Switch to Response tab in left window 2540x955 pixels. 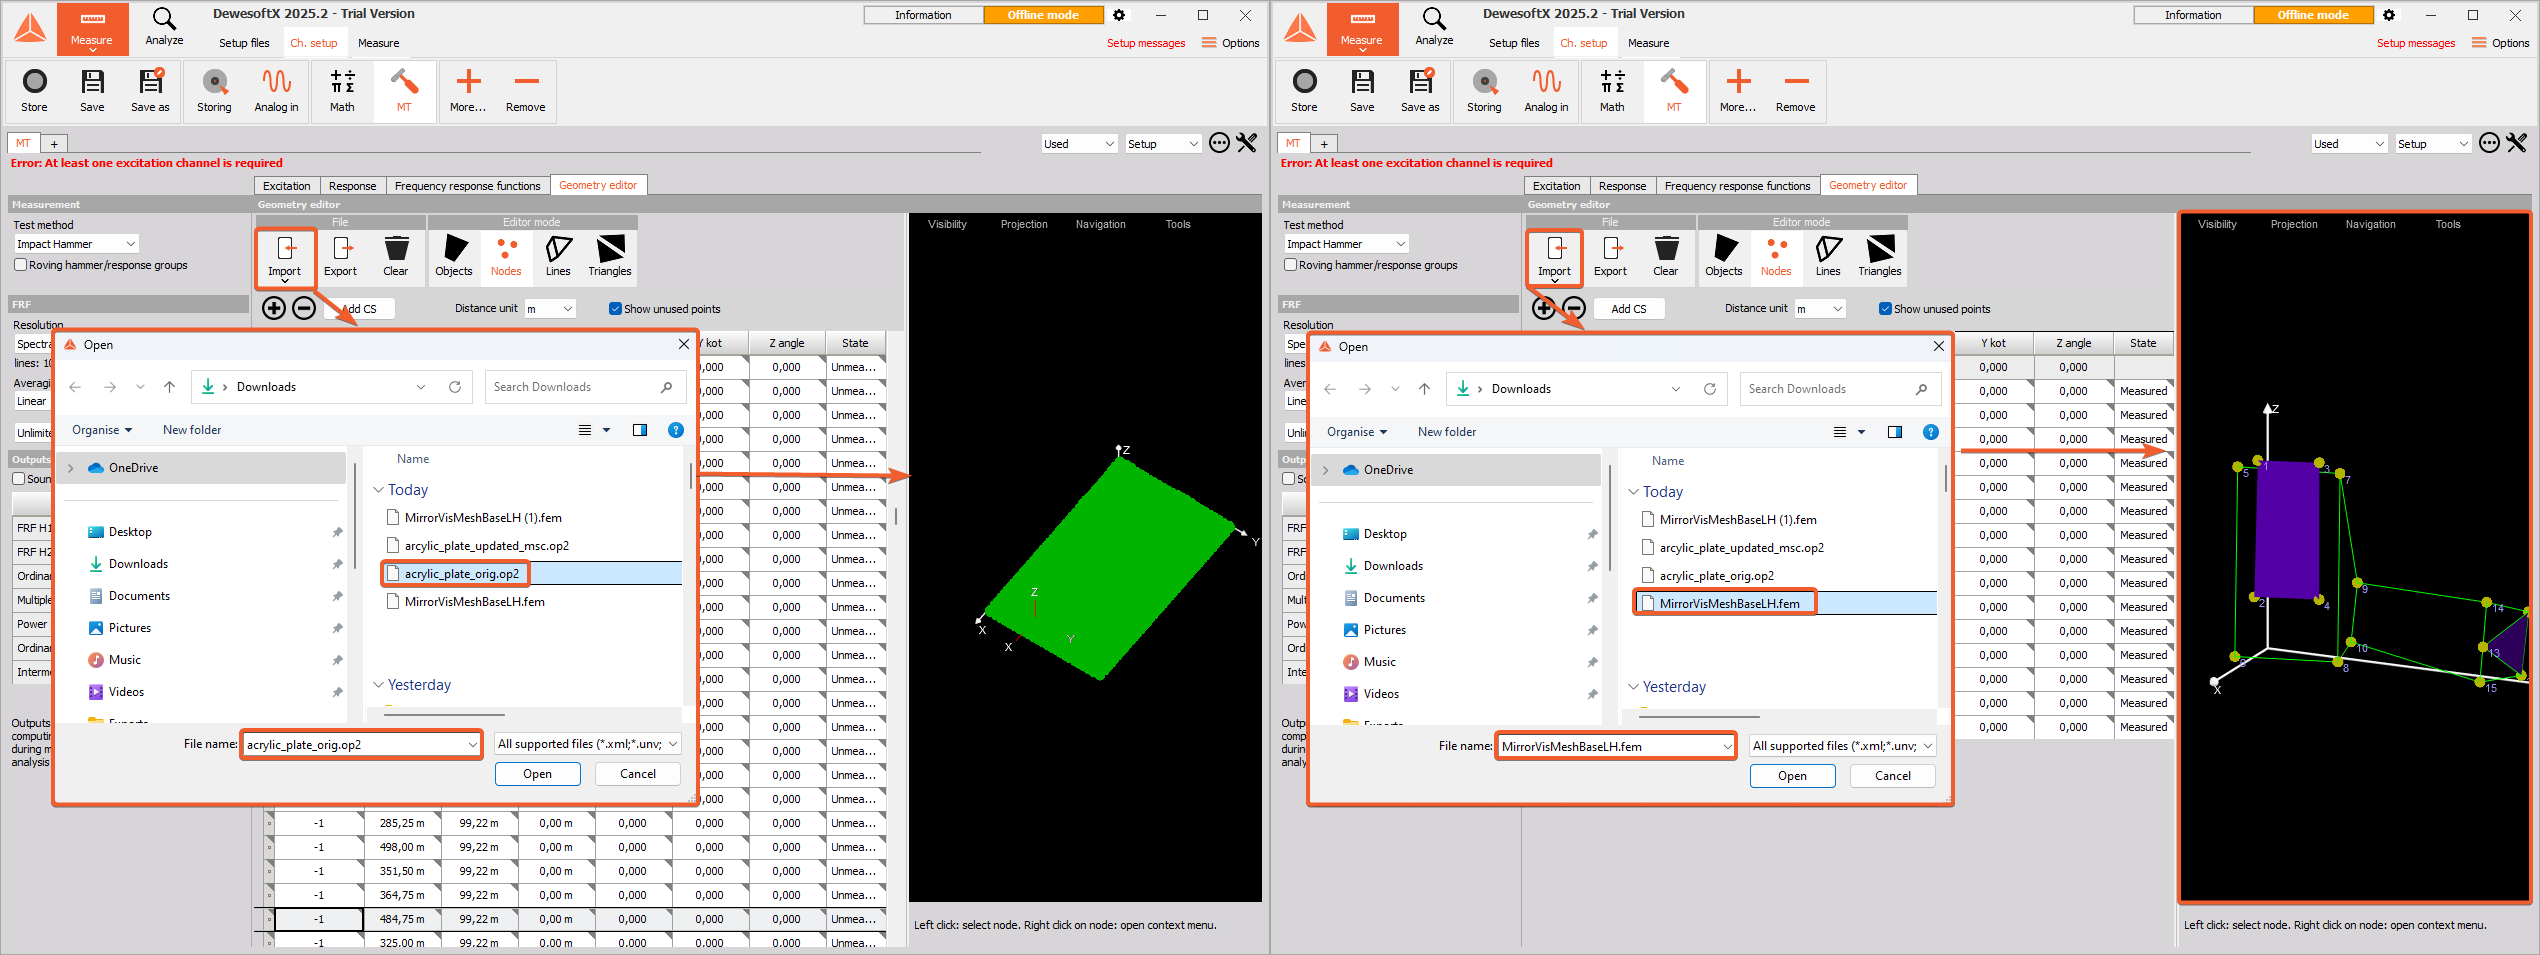353,186
